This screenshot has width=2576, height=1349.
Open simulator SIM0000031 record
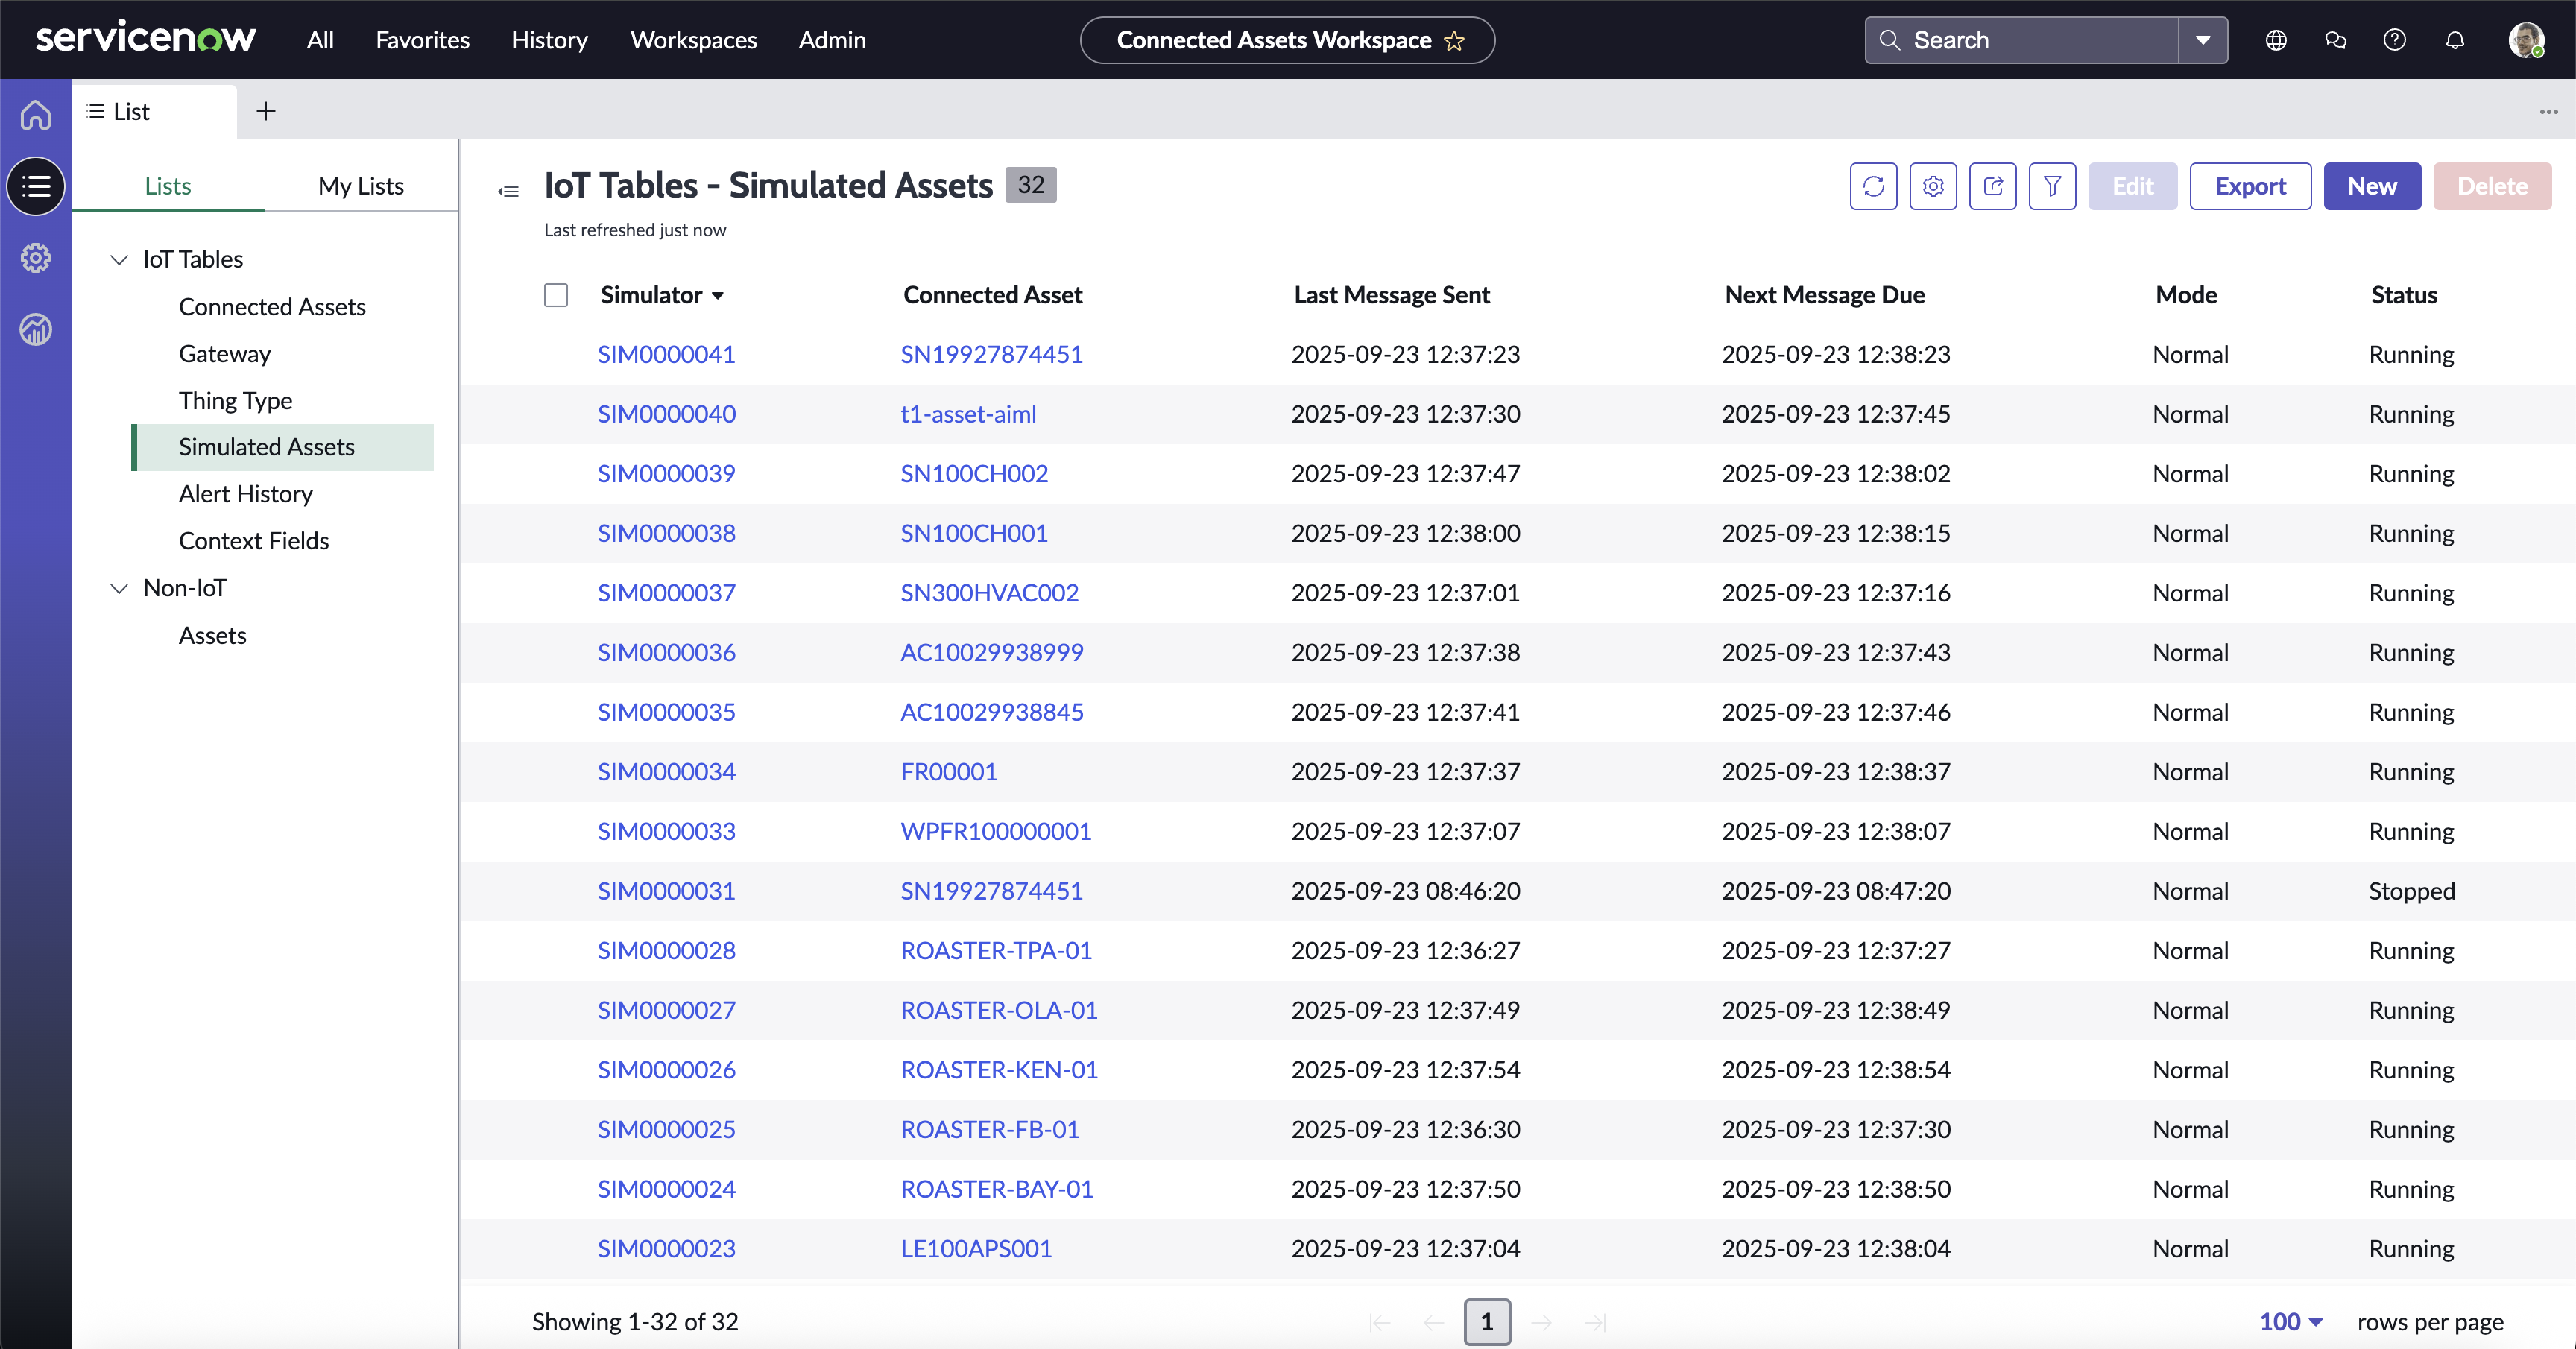(x=666, y=891)
